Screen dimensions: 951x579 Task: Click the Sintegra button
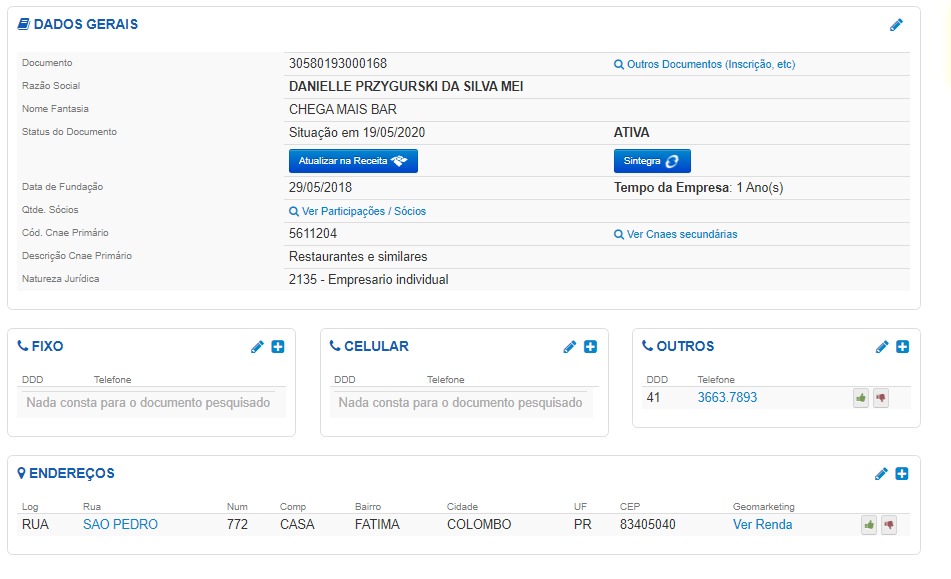[x=652, y=161]
